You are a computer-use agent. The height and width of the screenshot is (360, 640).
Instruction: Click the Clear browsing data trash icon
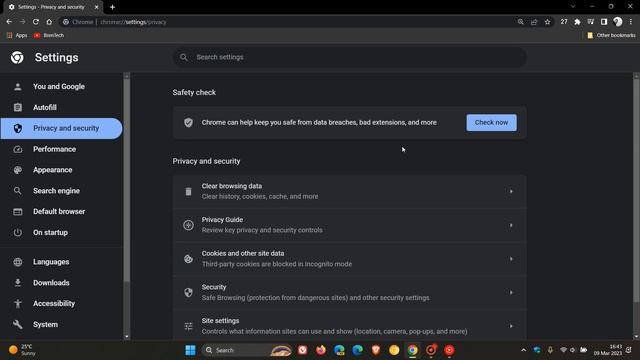tap(188, 191)
